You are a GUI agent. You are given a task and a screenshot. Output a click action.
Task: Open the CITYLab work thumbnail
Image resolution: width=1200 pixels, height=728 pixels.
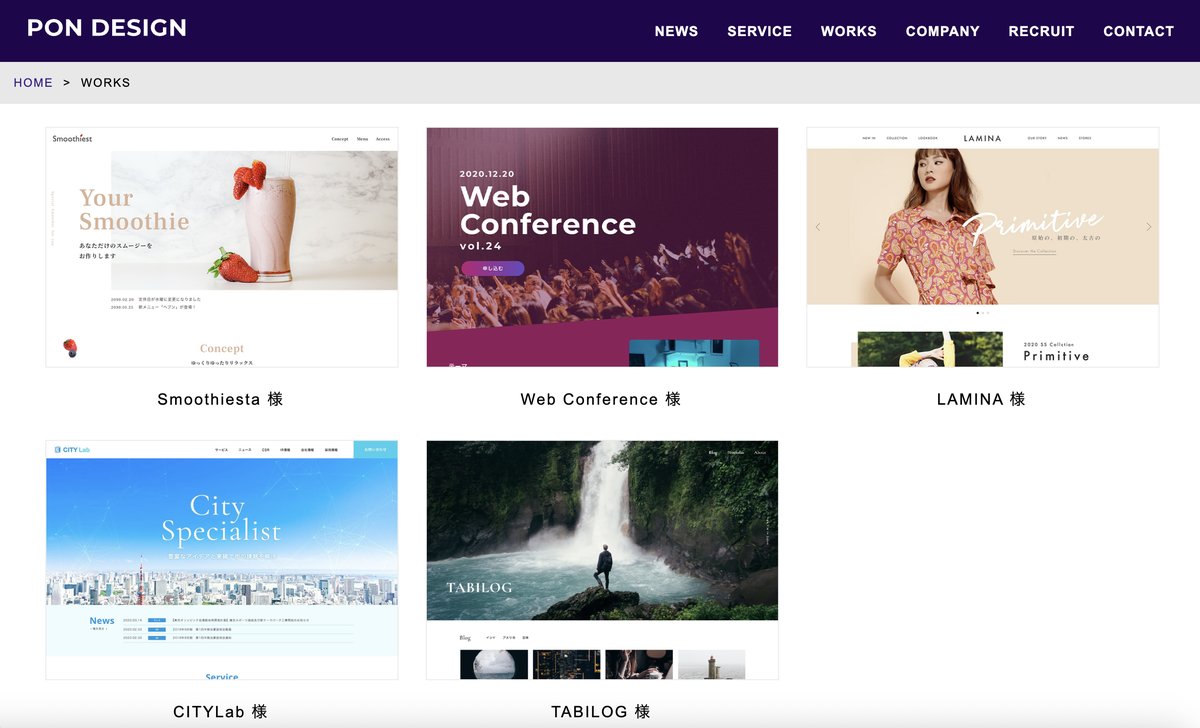click(222, 560)
